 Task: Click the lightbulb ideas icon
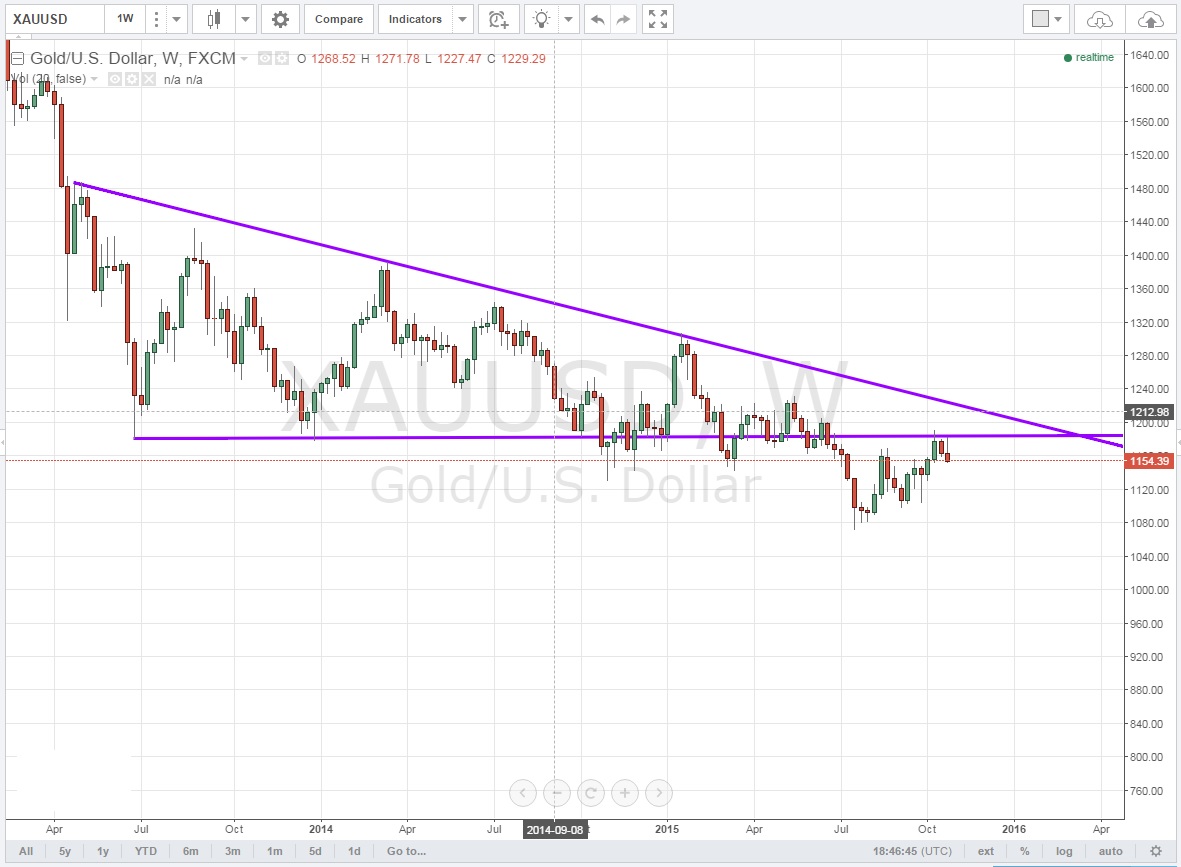(542, 19)
